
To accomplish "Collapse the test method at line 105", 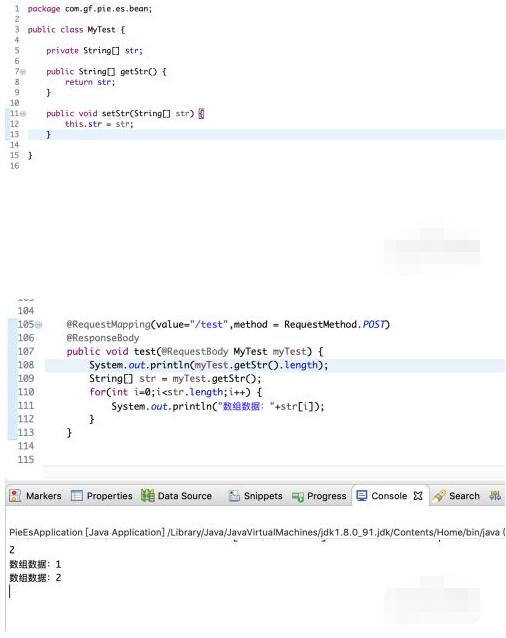I will click(x=38, y=324).
